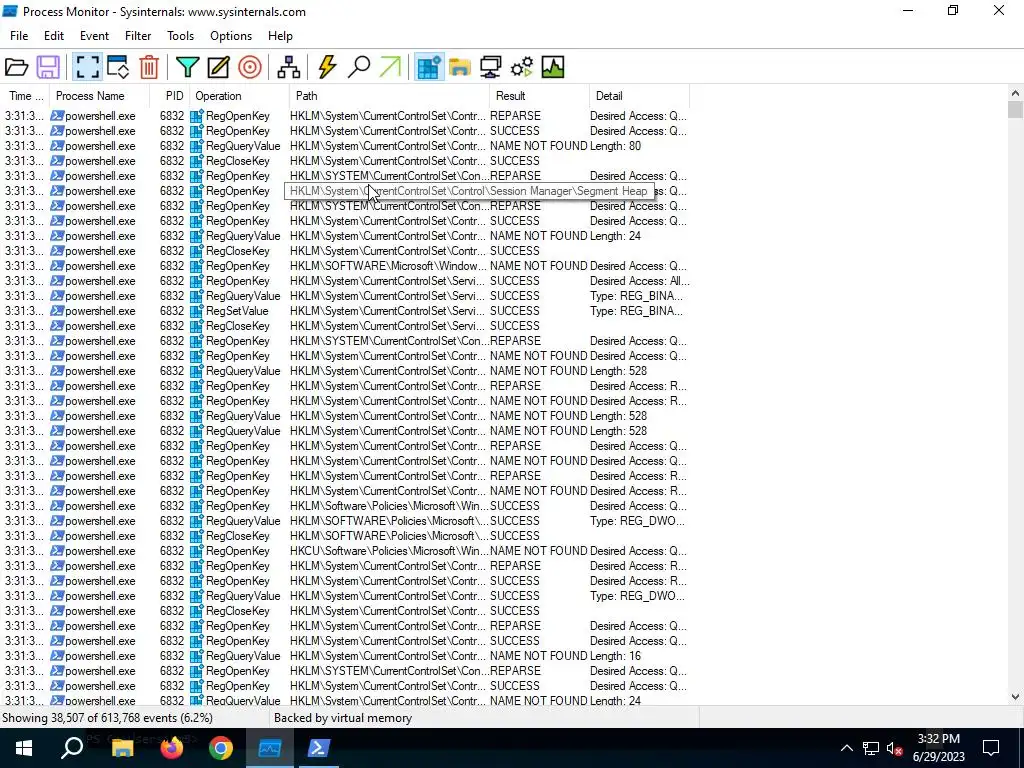Click the scrollbar down arrow
Image resolution: width=1024 pixels, height=768 pixels.
(1015, 697)
